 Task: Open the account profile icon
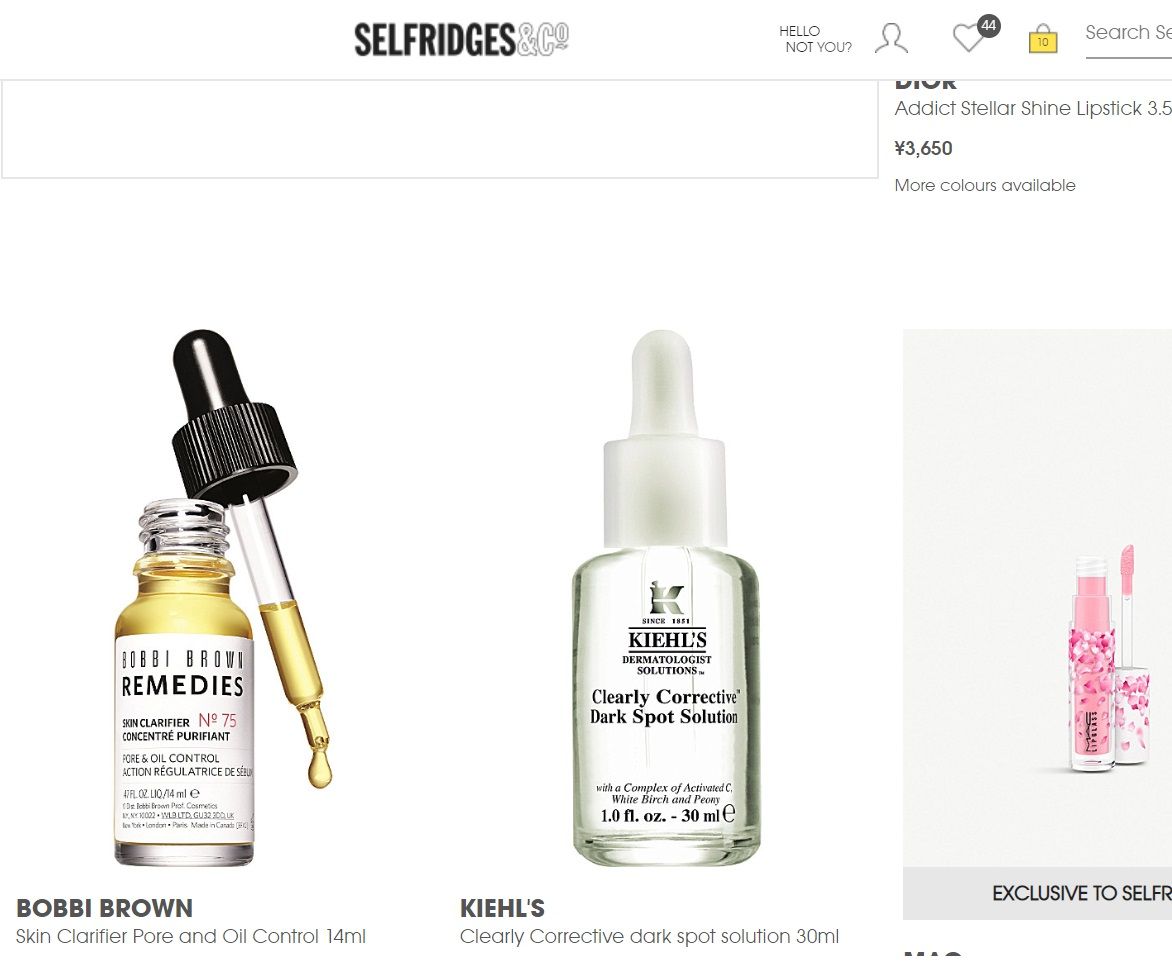(890, 39)
